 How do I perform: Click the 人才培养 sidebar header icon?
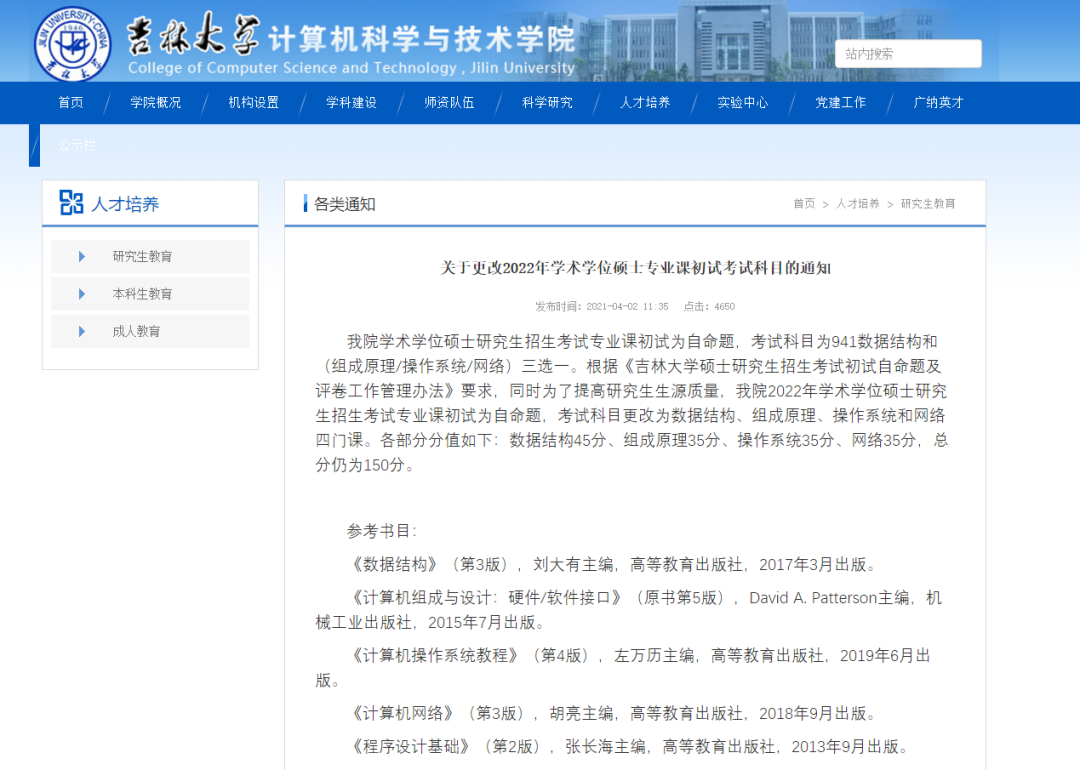tap(71, 203)
